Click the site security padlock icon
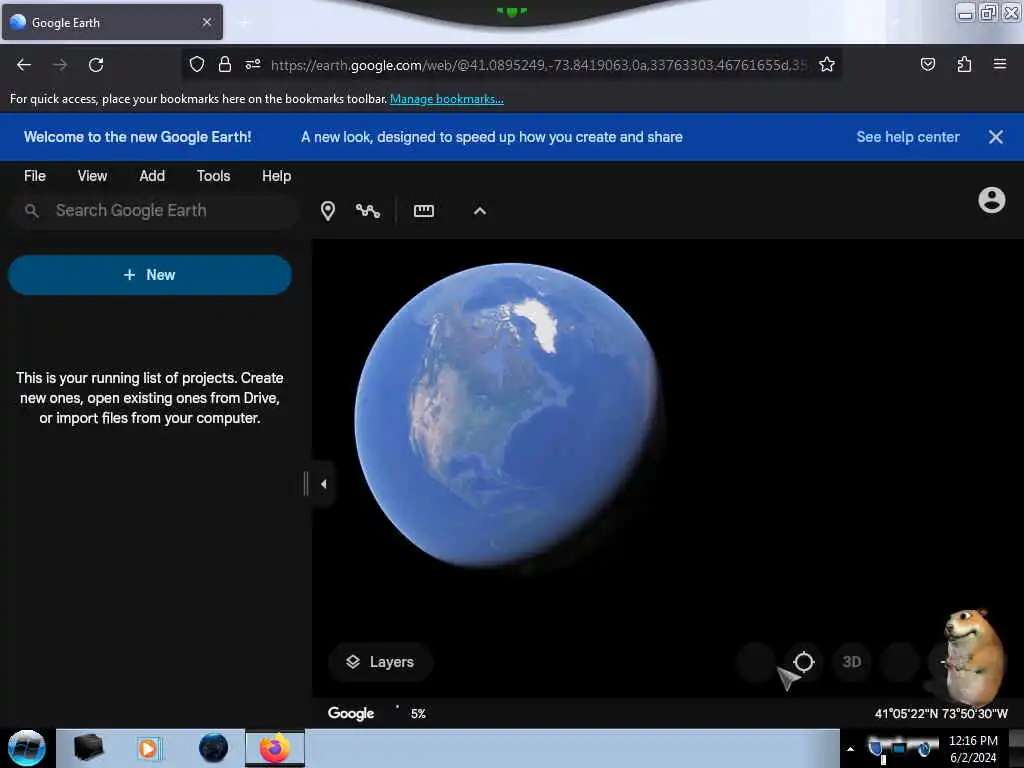 [x=225, y=64]
